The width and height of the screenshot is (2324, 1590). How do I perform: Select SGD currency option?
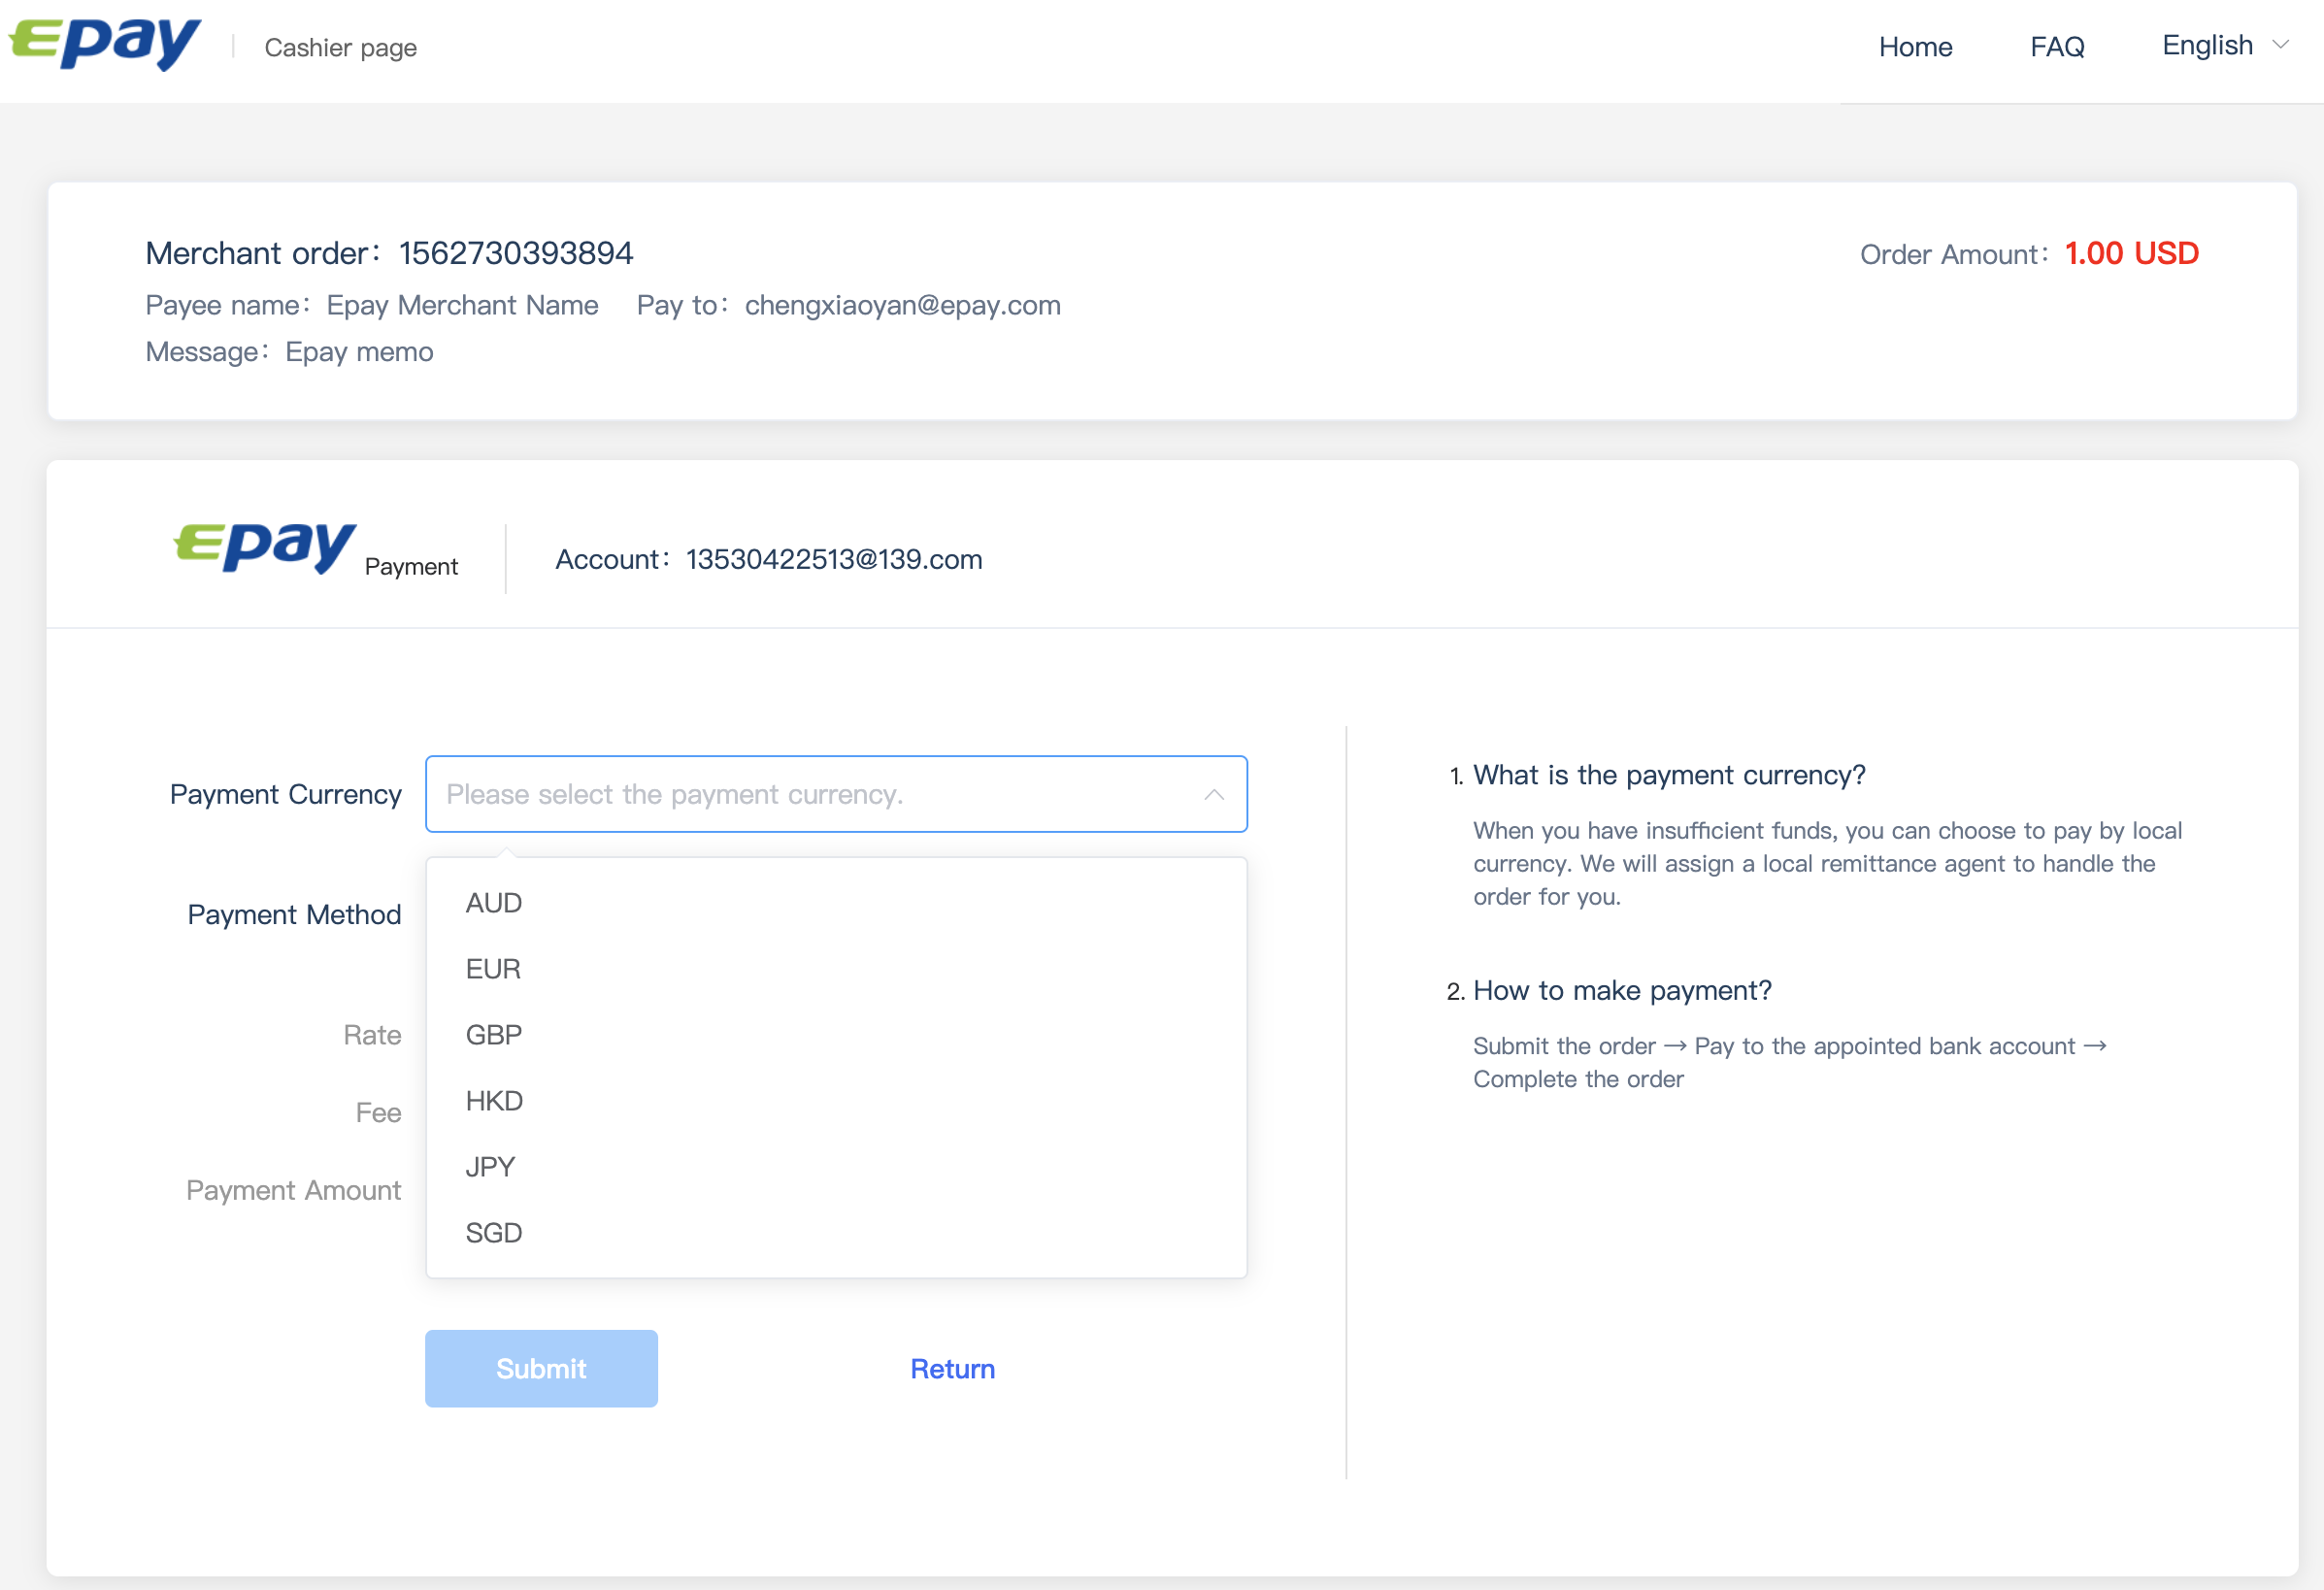coord(494,1233)
